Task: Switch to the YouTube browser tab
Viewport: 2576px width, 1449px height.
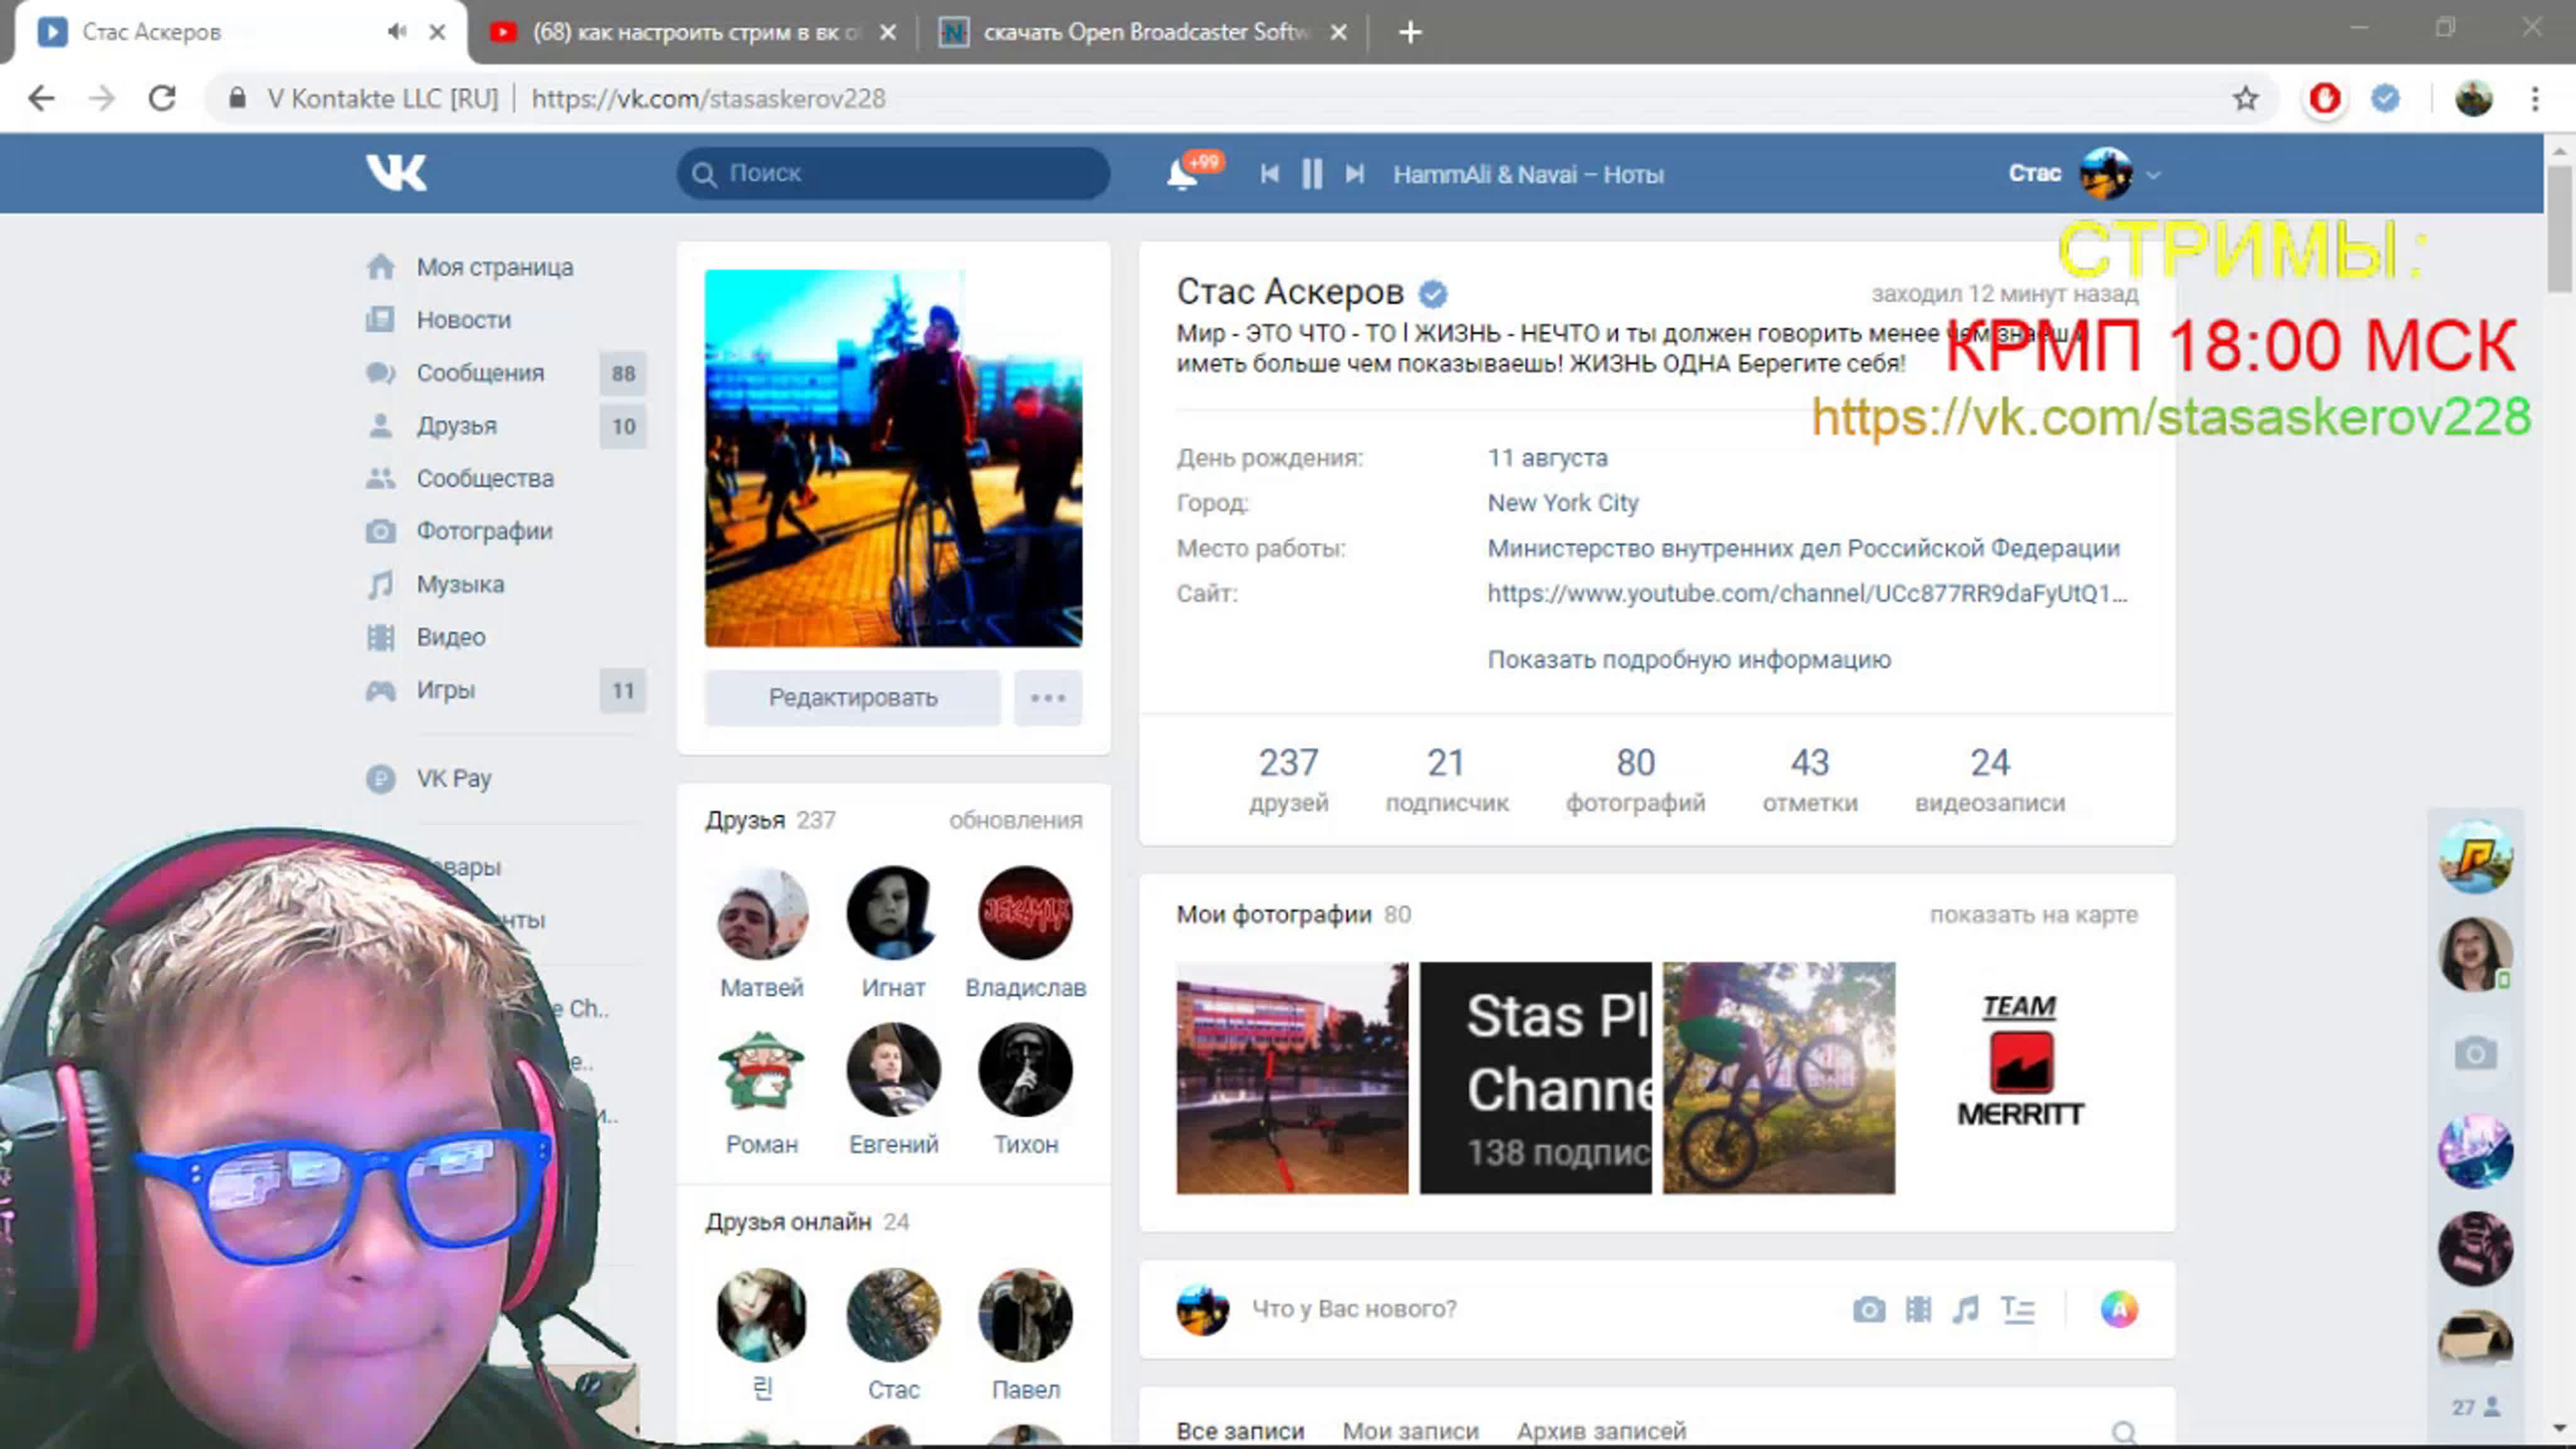Action: [694, 32]
